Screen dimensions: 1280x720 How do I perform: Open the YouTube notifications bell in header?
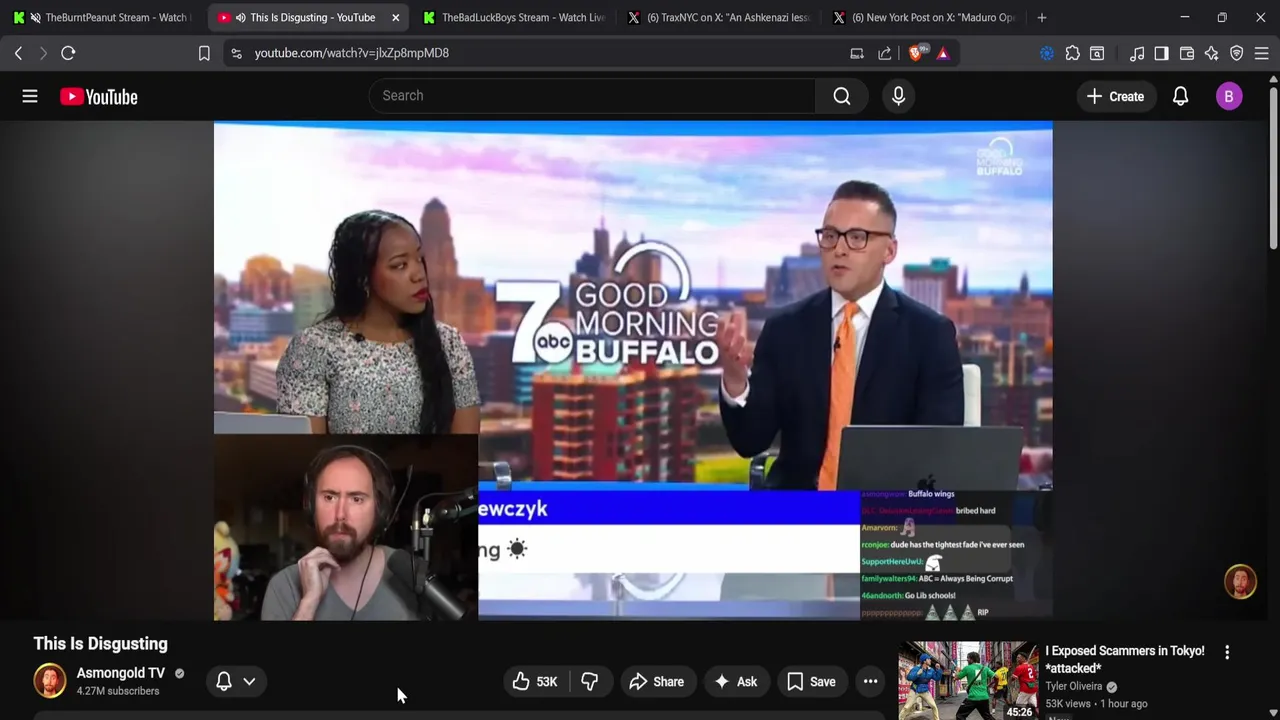(1181, 96)
